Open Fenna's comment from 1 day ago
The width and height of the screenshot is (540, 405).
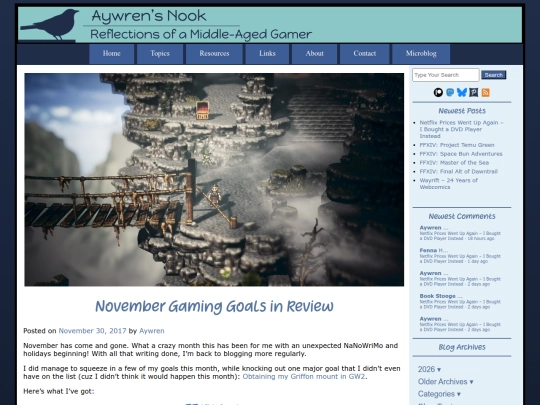(460, 256)
